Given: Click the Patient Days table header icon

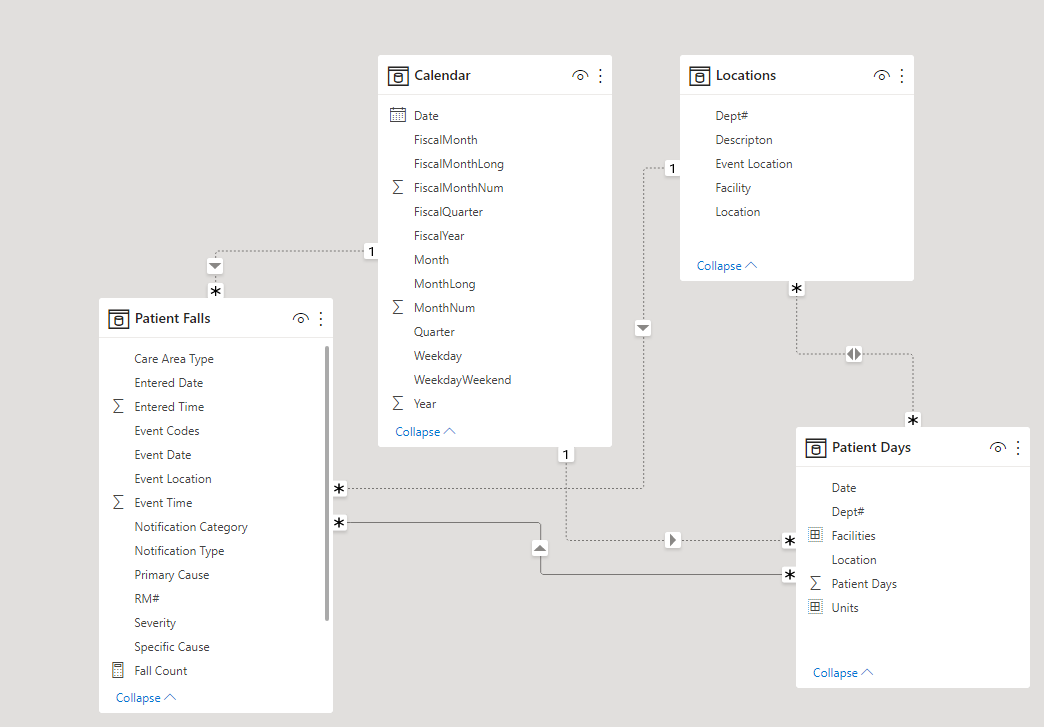Looking at the screenshot, I should 816,448.
